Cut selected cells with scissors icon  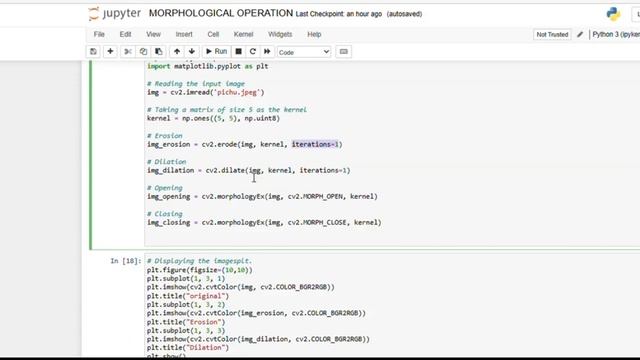(x=128, y=51)
